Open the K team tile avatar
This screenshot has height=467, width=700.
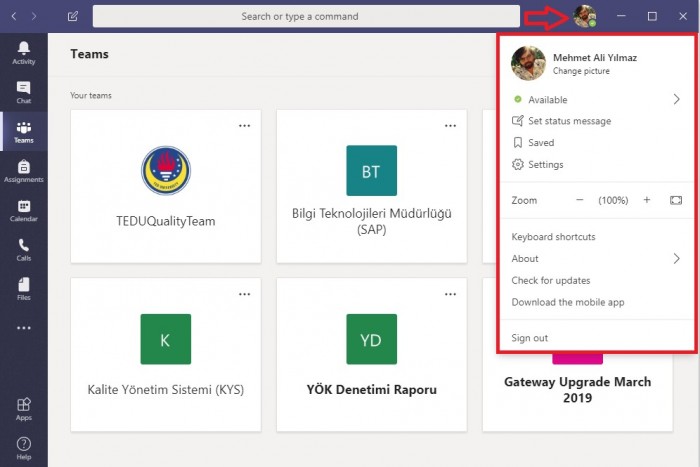(x=166, y=339)
